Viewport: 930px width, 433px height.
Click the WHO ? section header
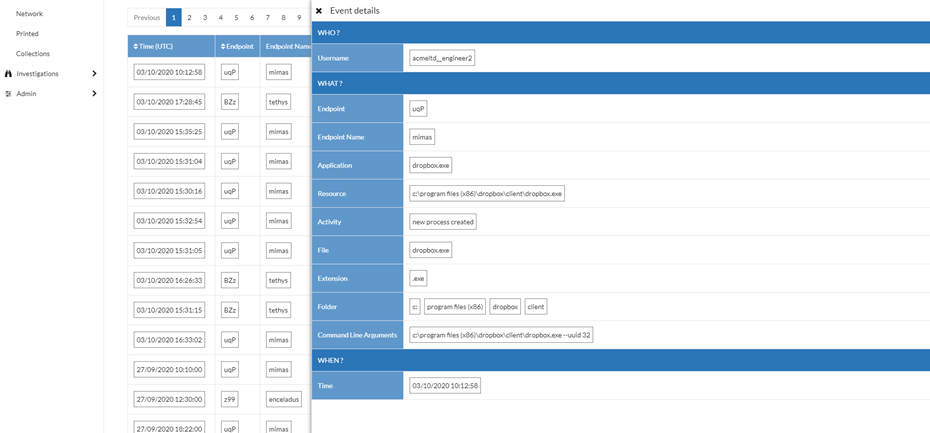(620, 33)
